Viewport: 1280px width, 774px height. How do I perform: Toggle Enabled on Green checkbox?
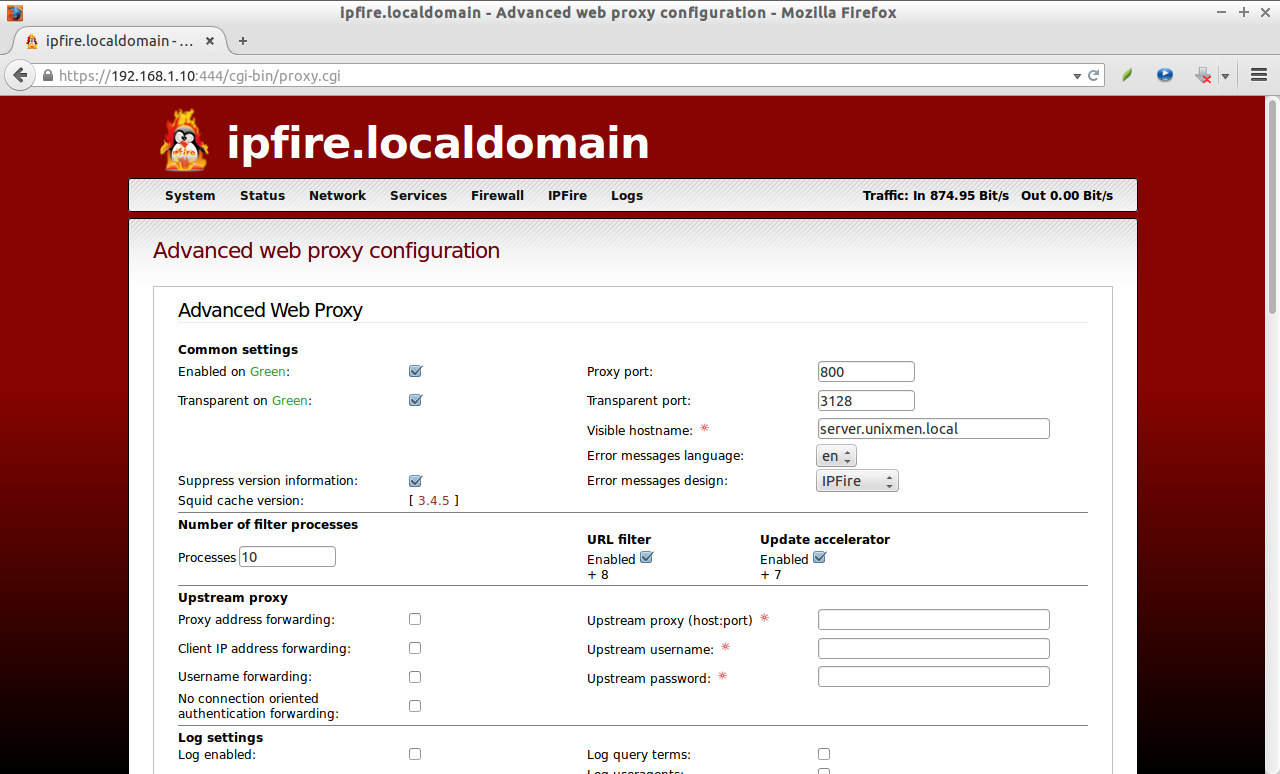click(x=415, y=371)
